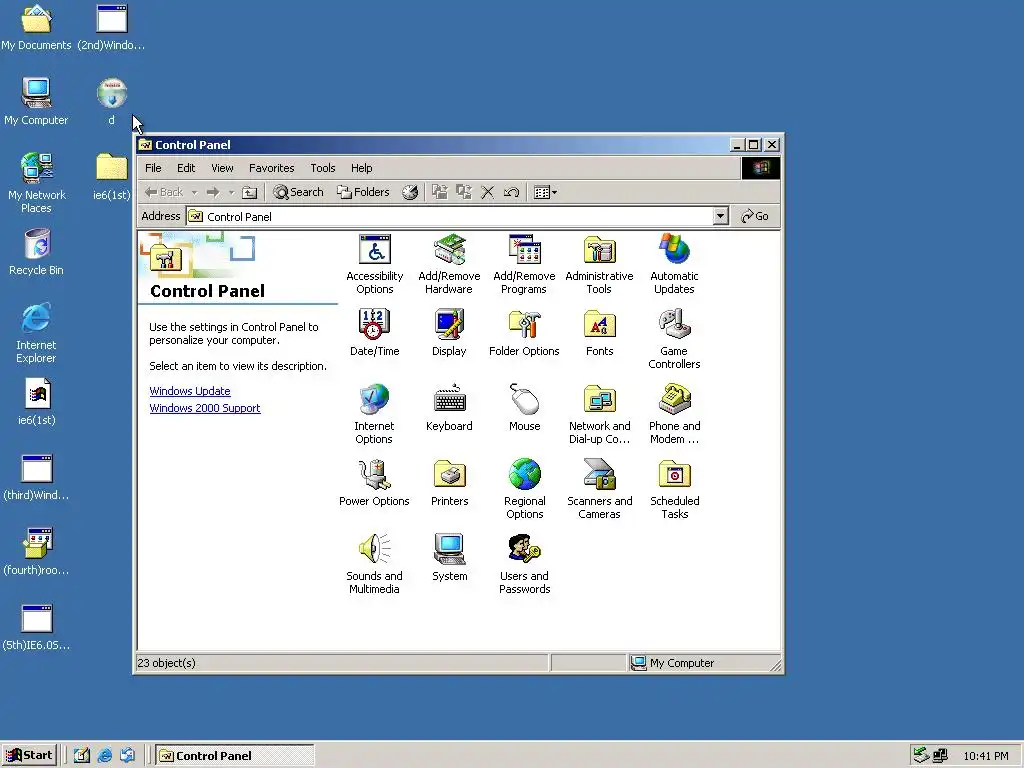Expand the Address bar dropdown
Viewport: 1024px width, 768px height.
point(720,216)
